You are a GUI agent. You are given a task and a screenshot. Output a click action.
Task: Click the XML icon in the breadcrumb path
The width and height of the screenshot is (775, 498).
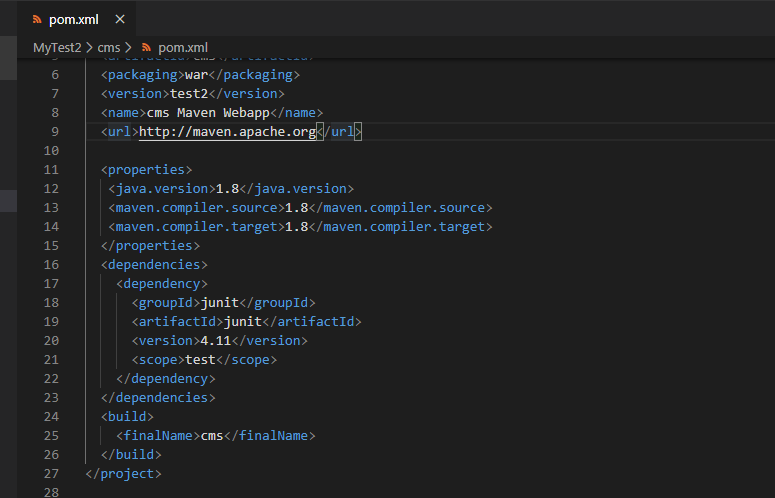pyautogui.click(x=147, y=47)
